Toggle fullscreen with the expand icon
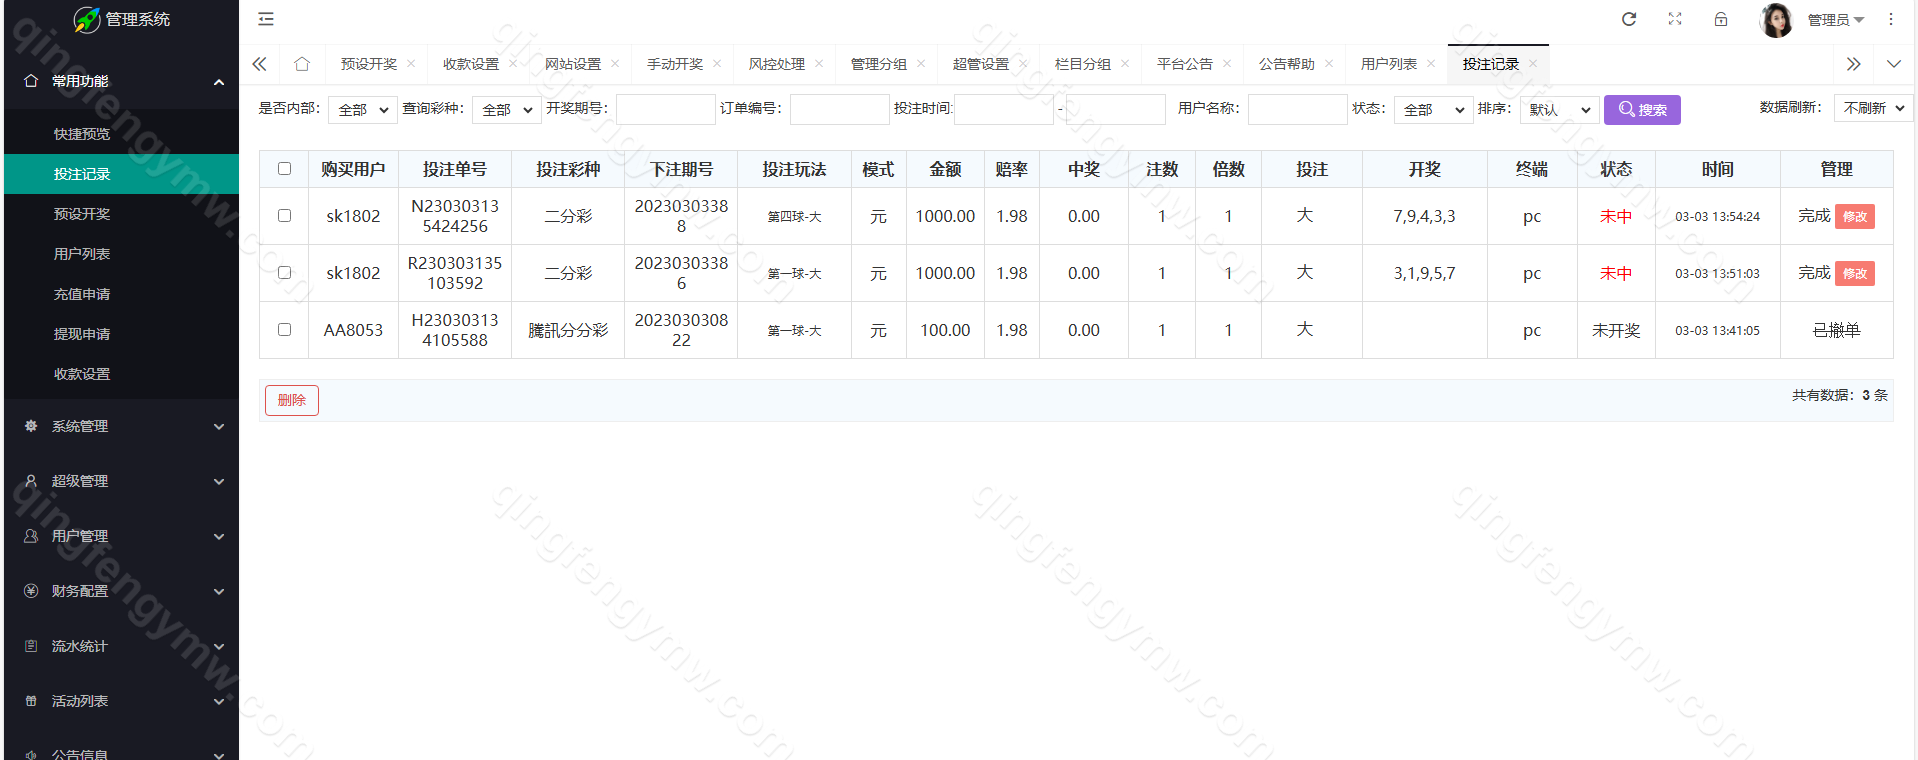This screenshot has width=1918, height=760. coord(1675,19)
